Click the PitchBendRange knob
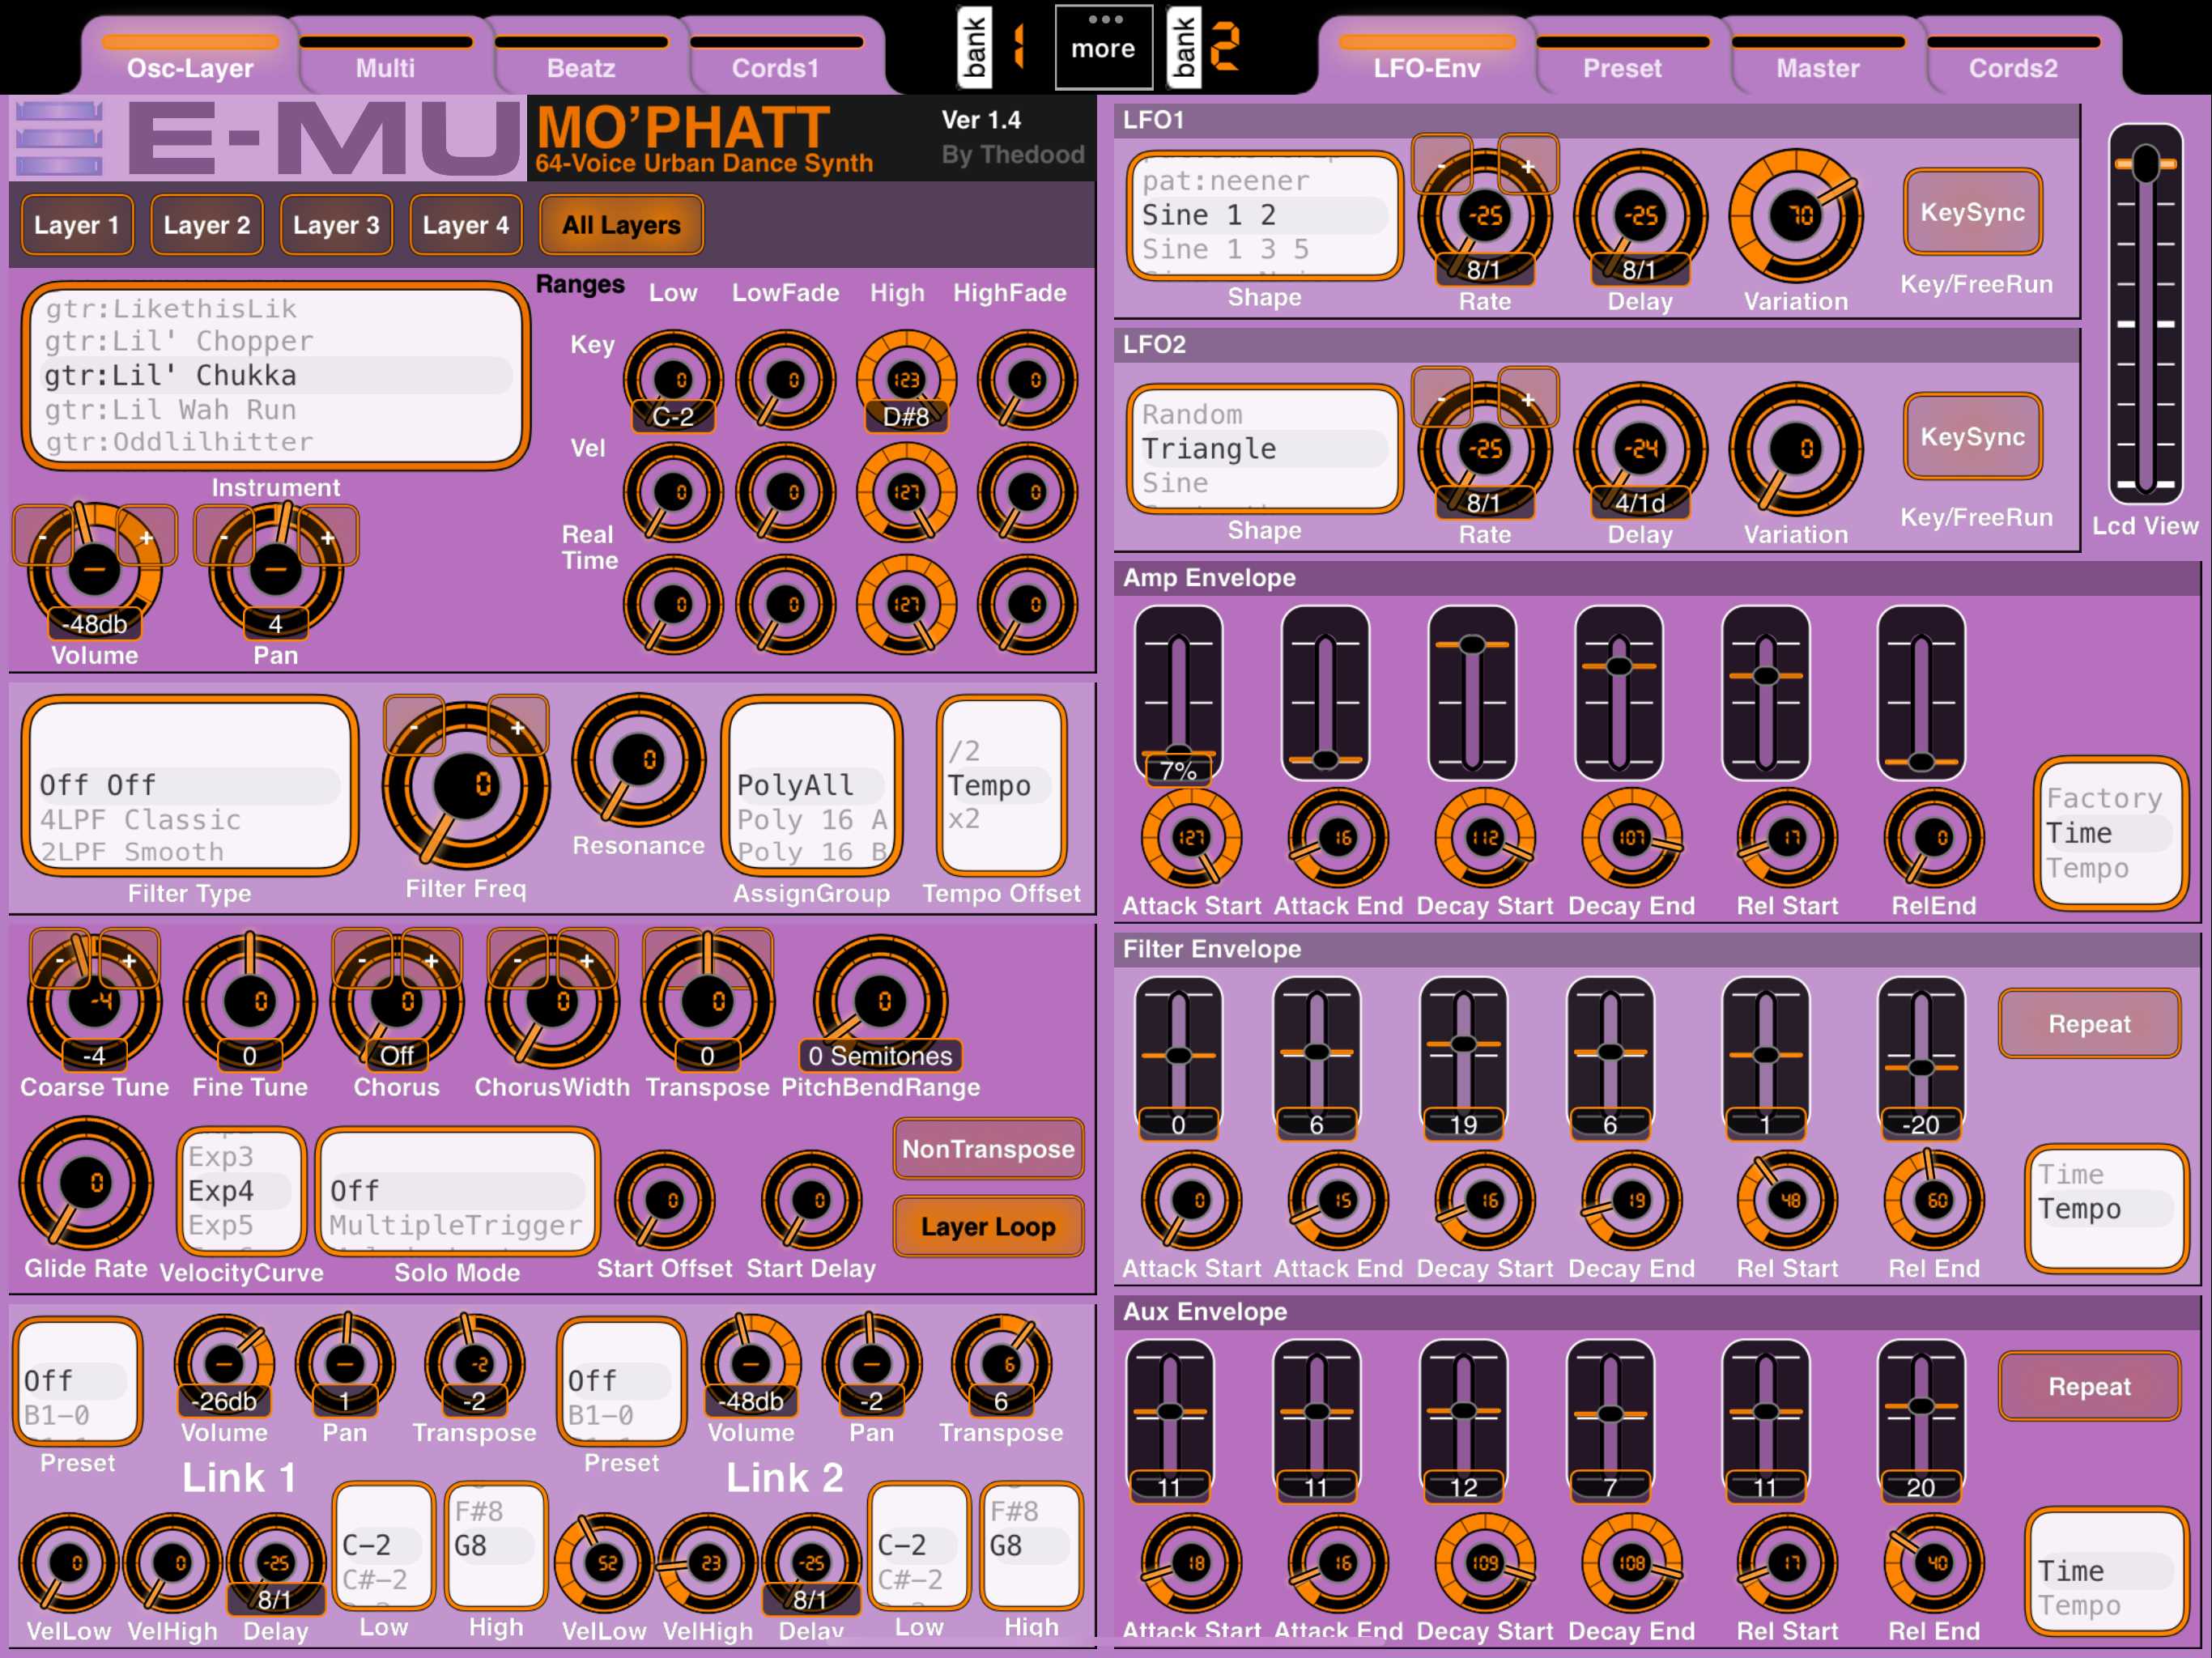Screen dimensions: 2212x1658 881,1001
